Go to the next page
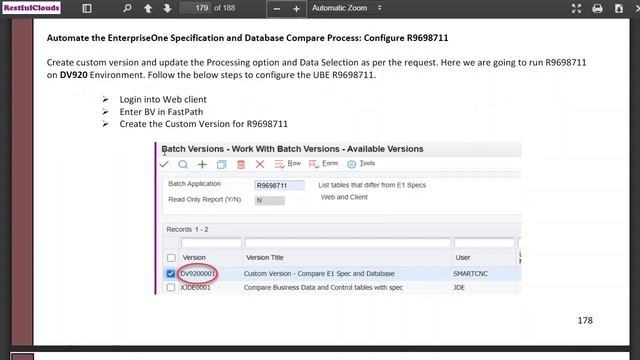Image resolution: width=640 pixels, height=360 pixels. coord(167,8)
